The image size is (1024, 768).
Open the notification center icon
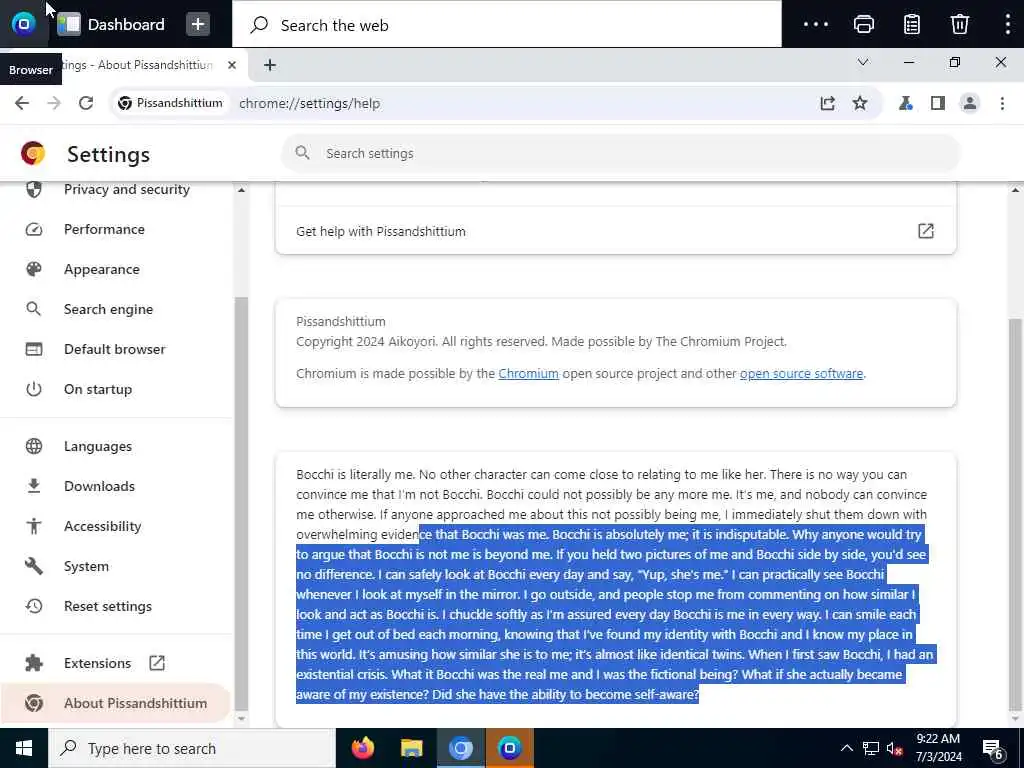[992, 749]
